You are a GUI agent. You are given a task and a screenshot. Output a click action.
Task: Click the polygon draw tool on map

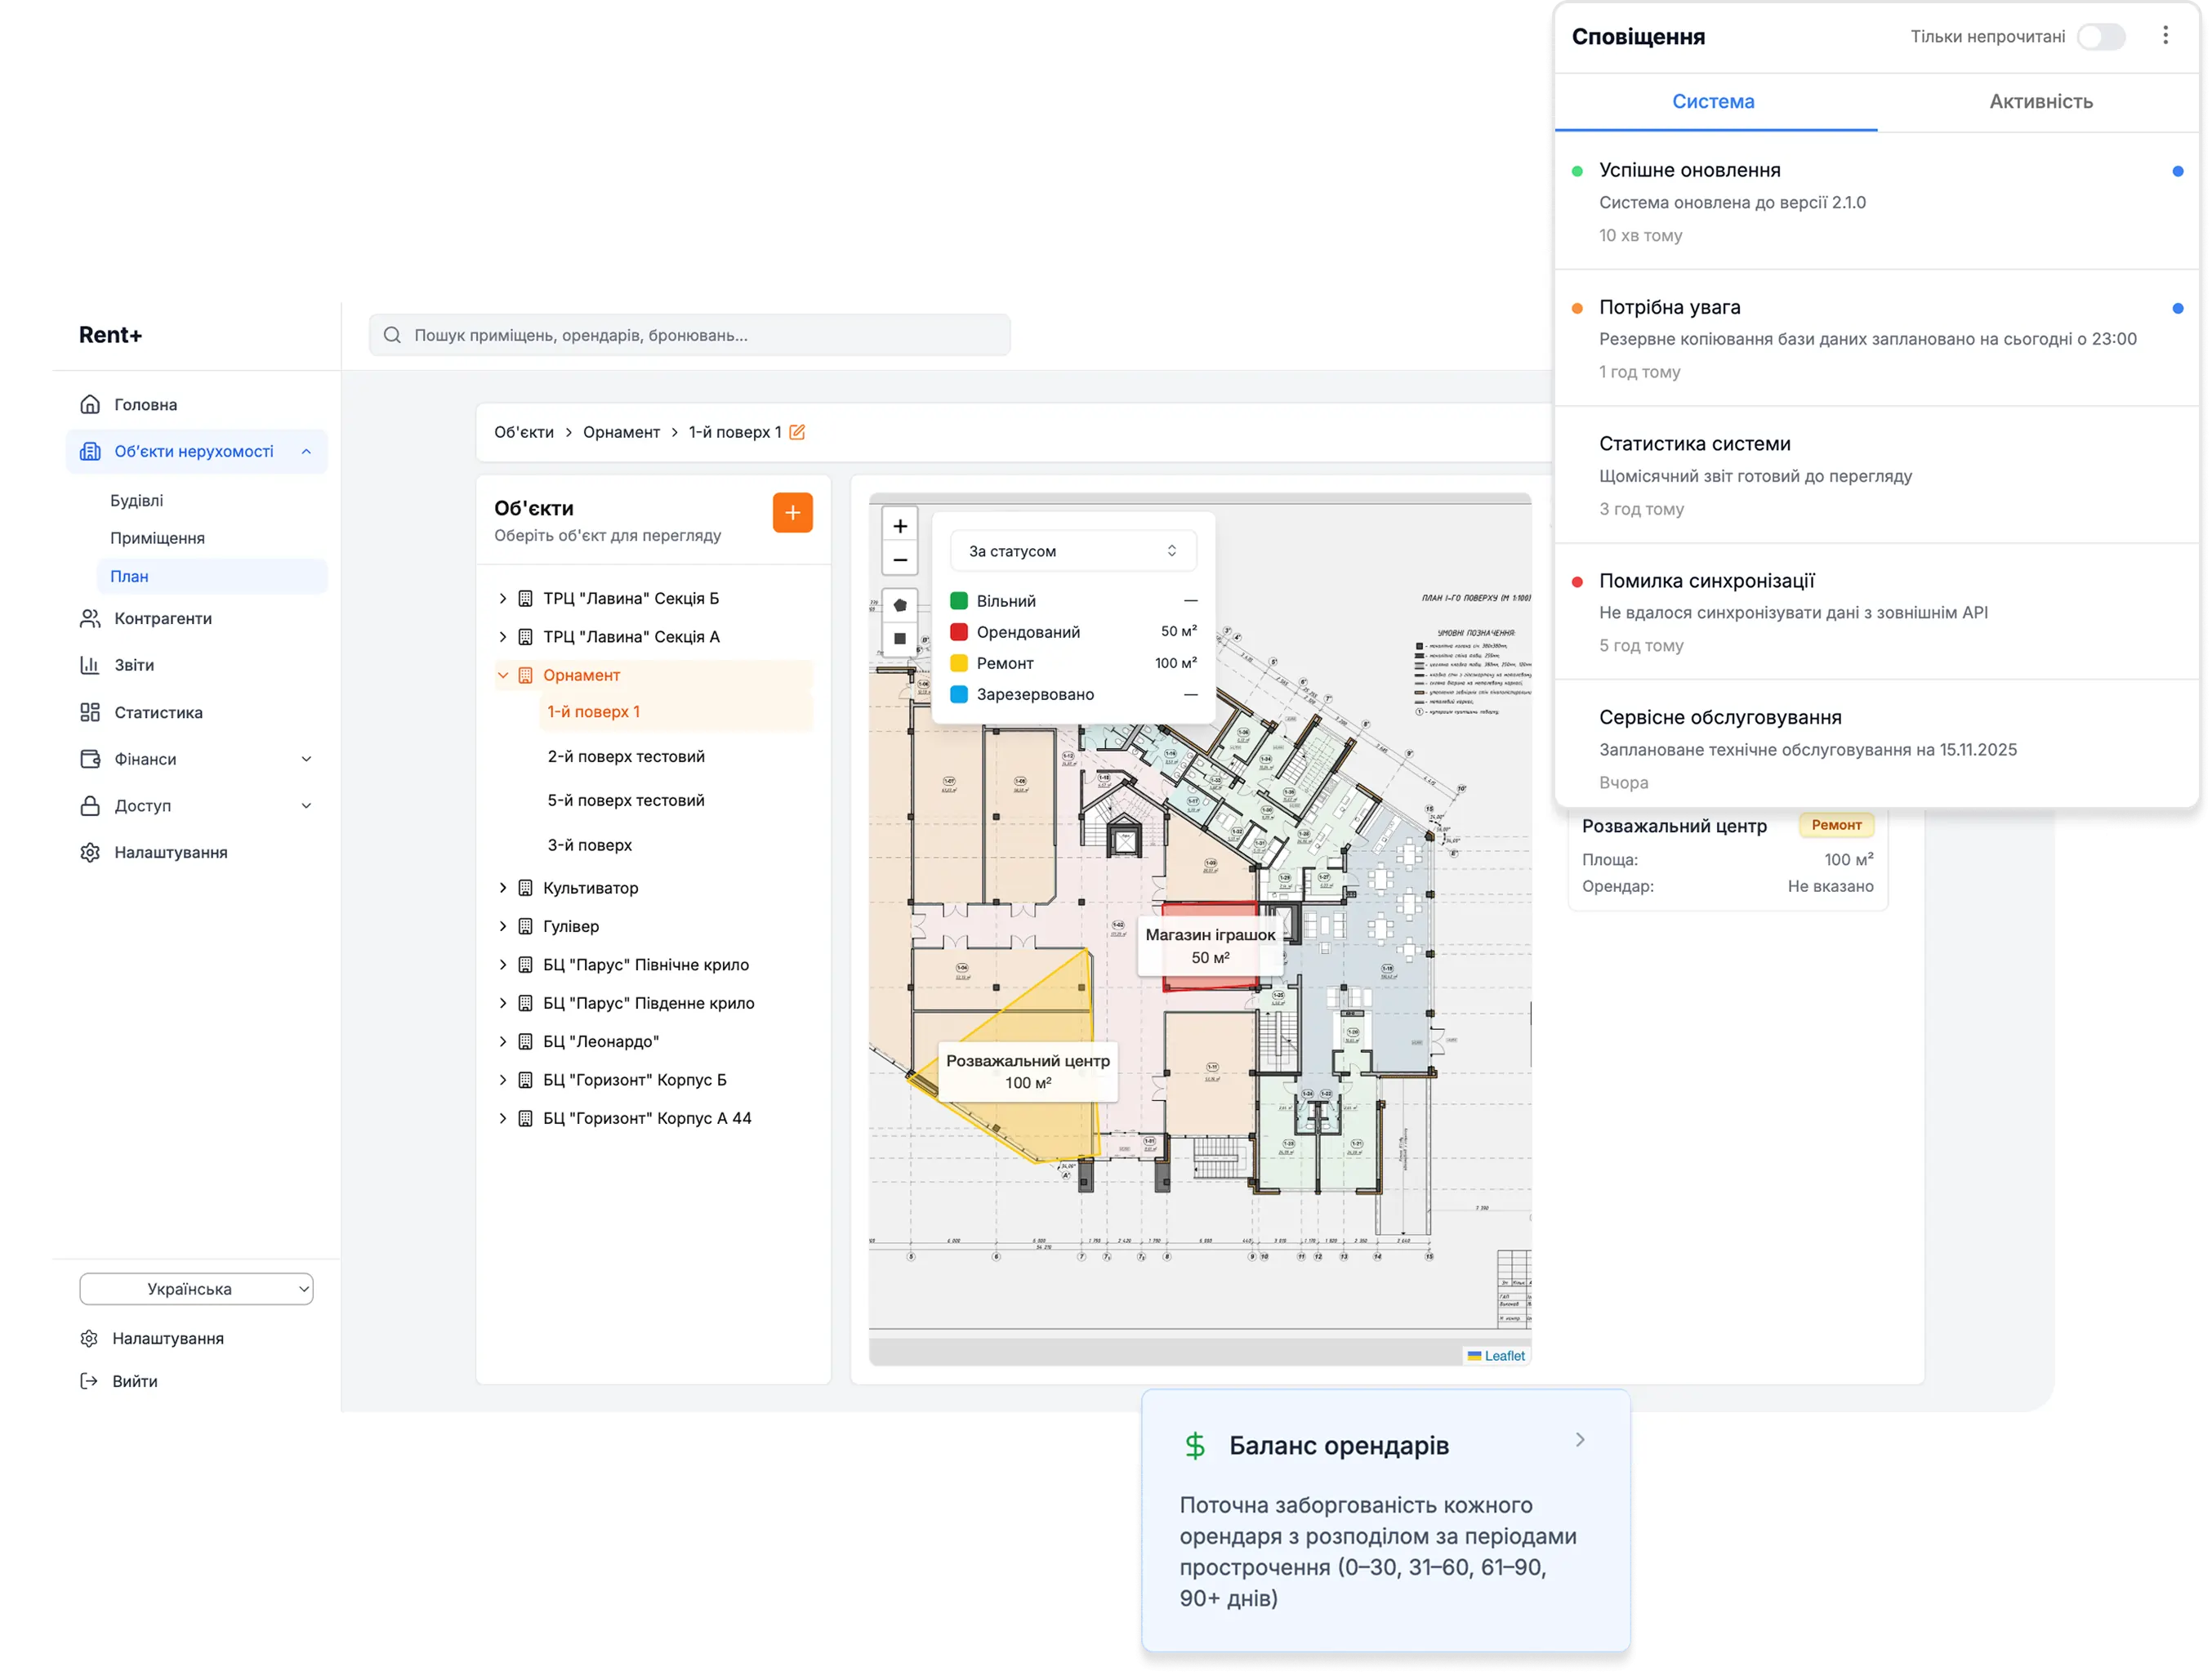(x=899, y=605)
